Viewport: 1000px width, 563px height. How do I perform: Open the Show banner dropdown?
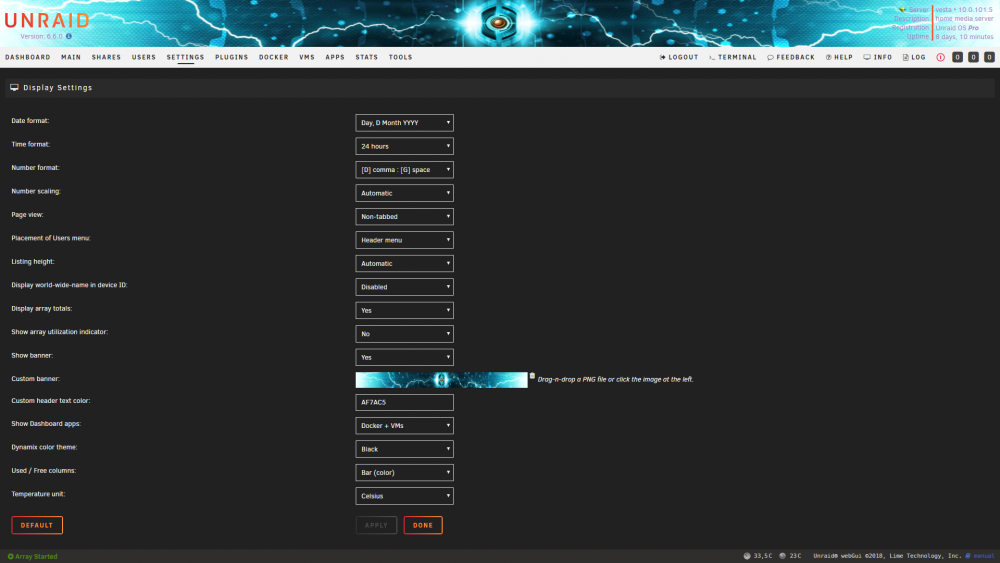click(404, 357)
